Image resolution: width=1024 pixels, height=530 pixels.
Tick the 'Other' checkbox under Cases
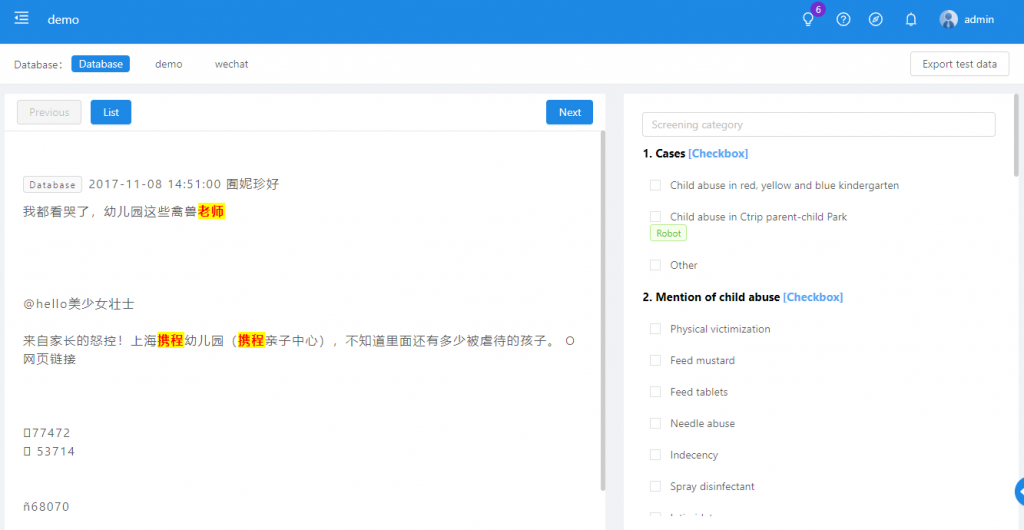click(655, 265)
